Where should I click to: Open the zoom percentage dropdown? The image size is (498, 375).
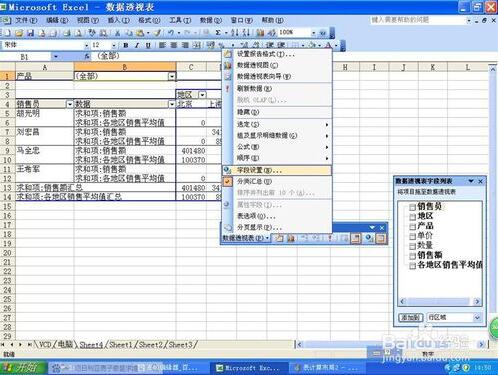click(313, 33)
